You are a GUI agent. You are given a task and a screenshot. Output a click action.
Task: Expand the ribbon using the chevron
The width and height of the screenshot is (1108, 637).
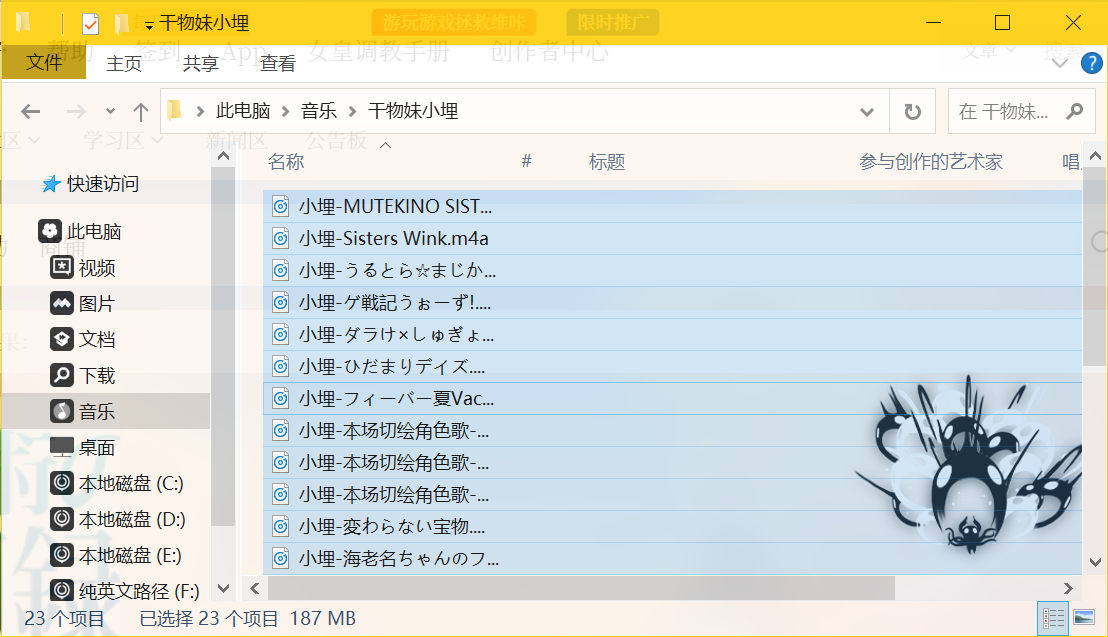point(1061,64)
